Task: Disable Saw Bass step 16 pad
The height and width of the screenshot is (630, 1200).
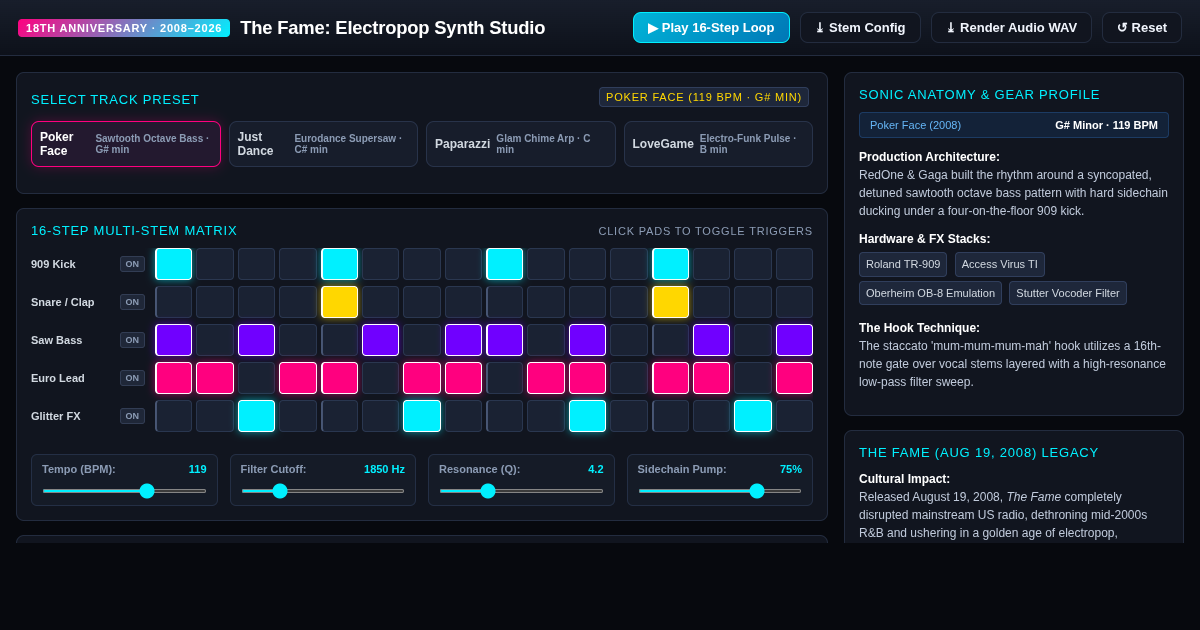Action: pyautogui.click(x=794, y=340)
